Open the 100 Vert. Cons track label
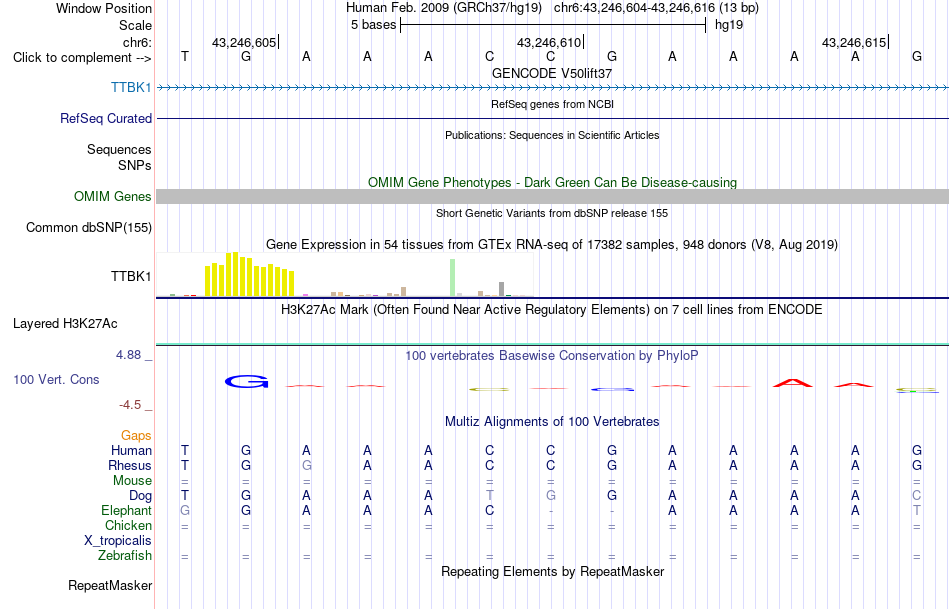This screenshot has height=609, width=950. (x=56, y=379)
